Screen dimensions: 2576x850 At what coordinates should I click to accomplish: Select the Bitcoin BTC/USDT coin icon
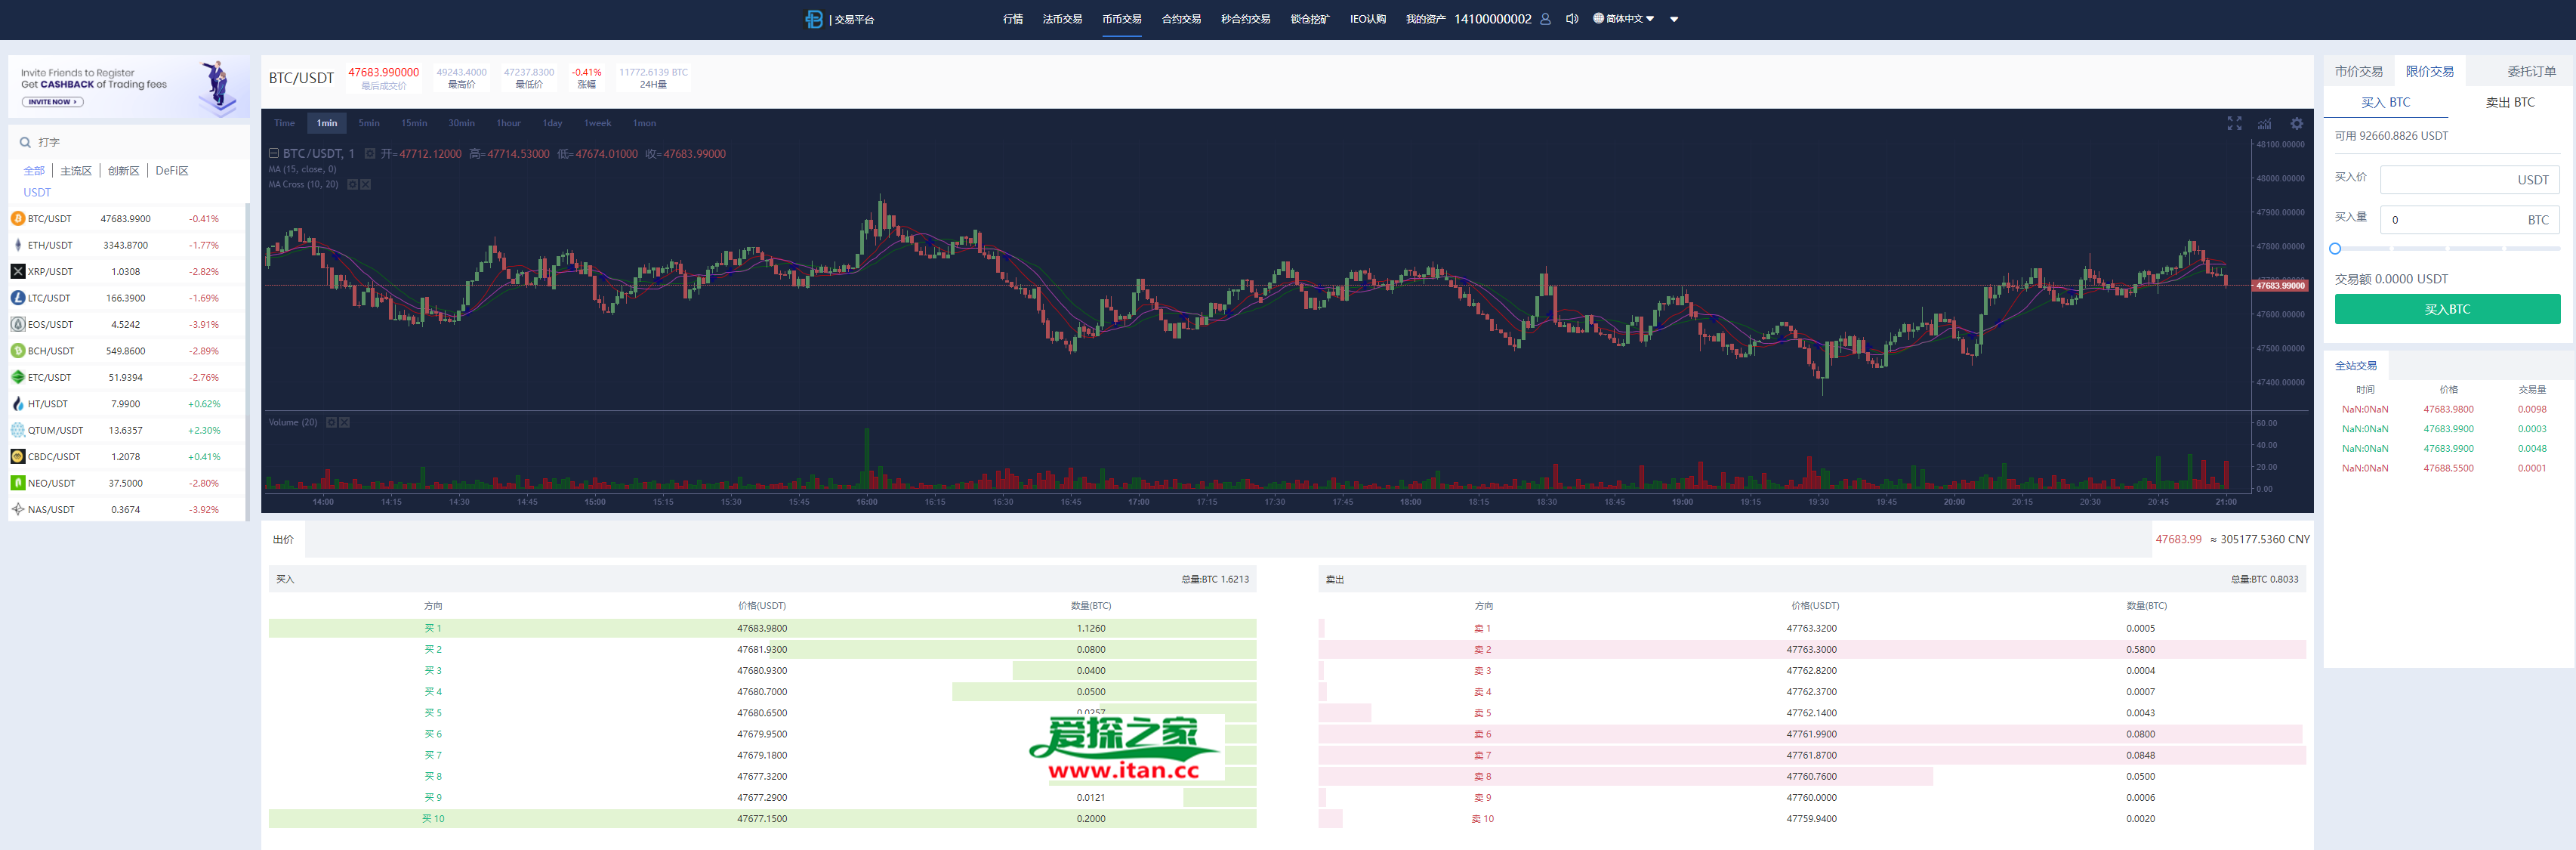[18, 218]
